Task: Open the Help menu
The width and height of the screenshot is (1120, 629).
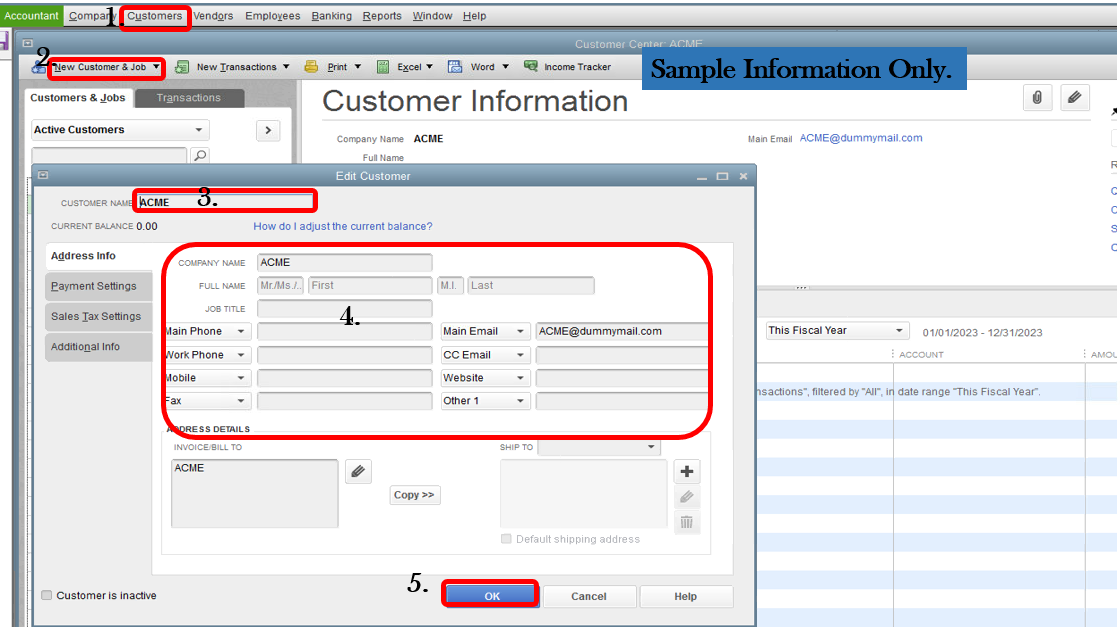Action: click(x=474, y=16)
